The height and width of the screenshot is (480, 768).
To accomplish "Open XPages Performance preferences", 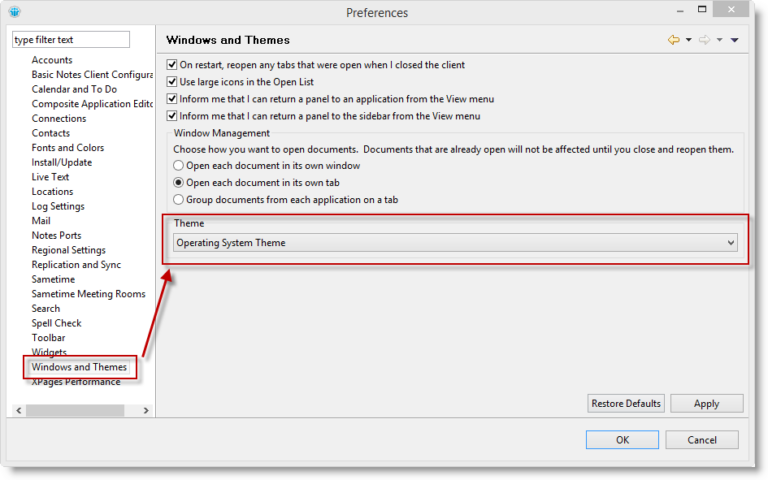I will pos(76,382).
